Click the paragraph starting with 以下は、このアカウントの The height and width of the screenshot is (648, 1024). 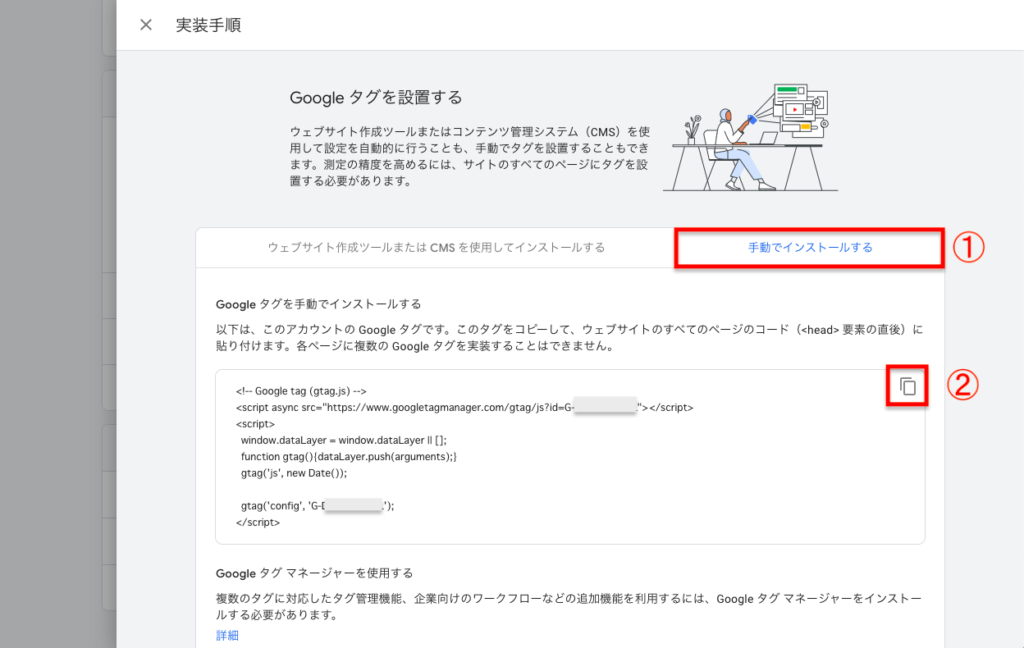[569, 338]
